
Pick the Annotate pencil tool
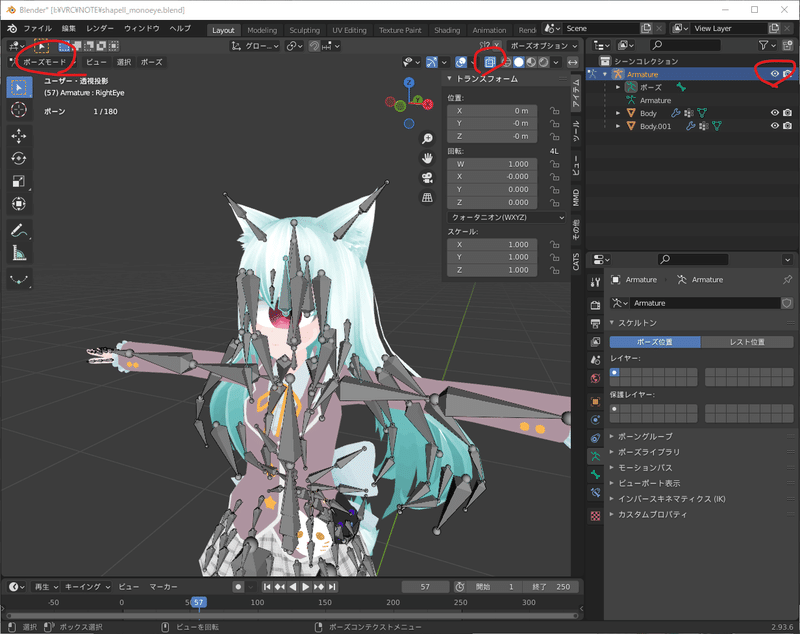pyautogui.click(x=19, y=231)
